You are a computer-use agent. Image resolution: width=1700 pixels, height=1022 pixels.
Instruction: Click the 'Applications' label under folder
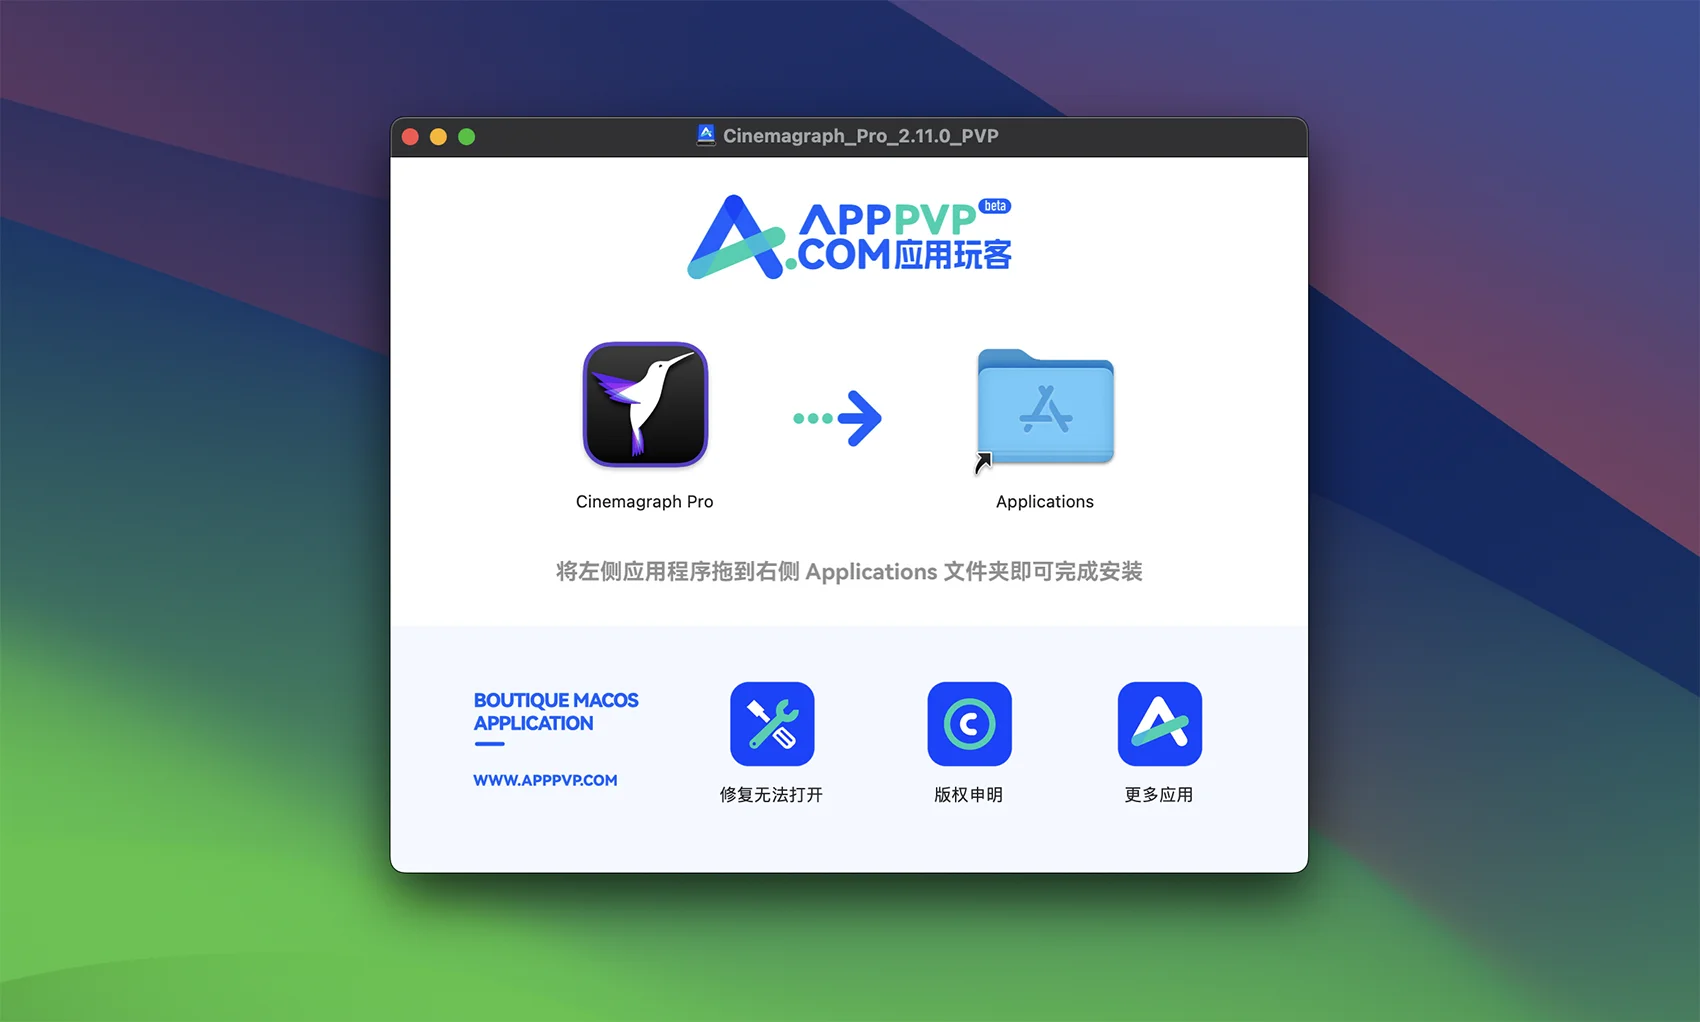point(1045,501)
